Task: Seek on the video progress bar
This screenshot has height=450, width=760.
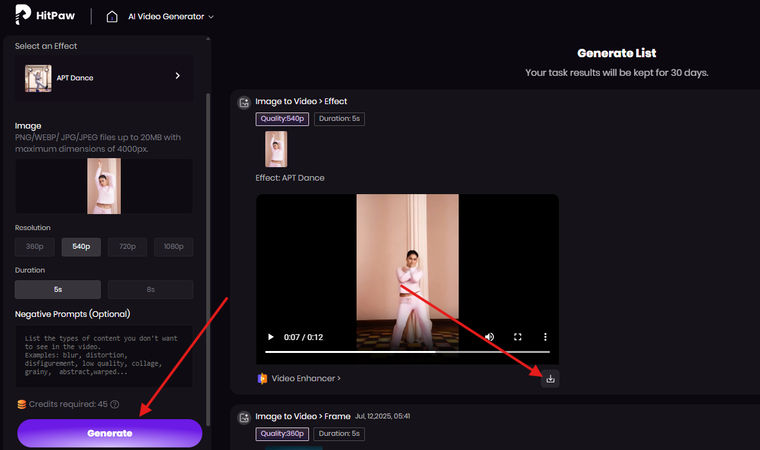Action: click(408, 352)
